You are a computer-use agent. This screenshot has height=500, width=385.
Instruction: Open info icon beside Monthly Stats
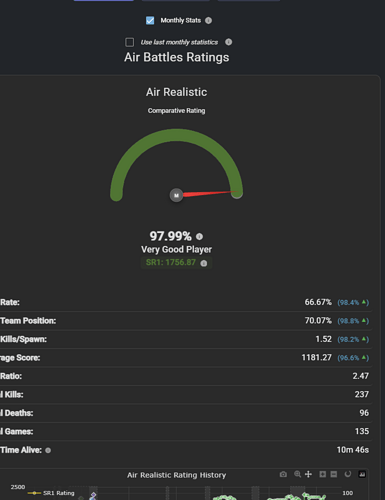208,20
